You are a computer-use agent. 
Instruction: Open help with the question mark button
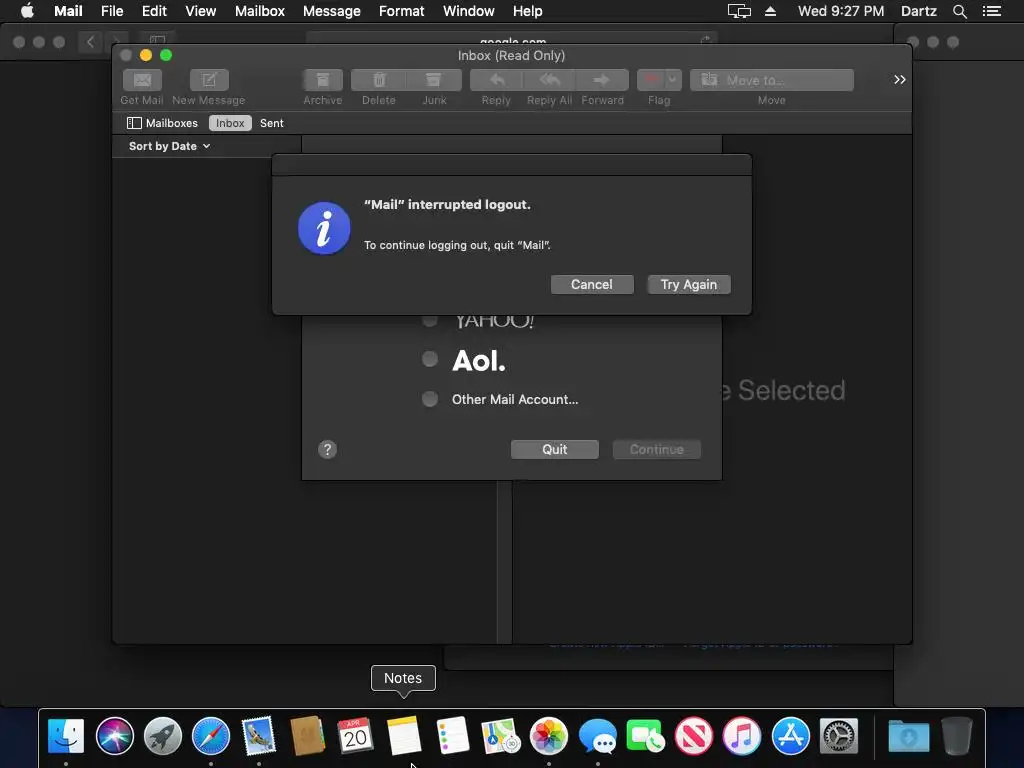tap(327, 449)
